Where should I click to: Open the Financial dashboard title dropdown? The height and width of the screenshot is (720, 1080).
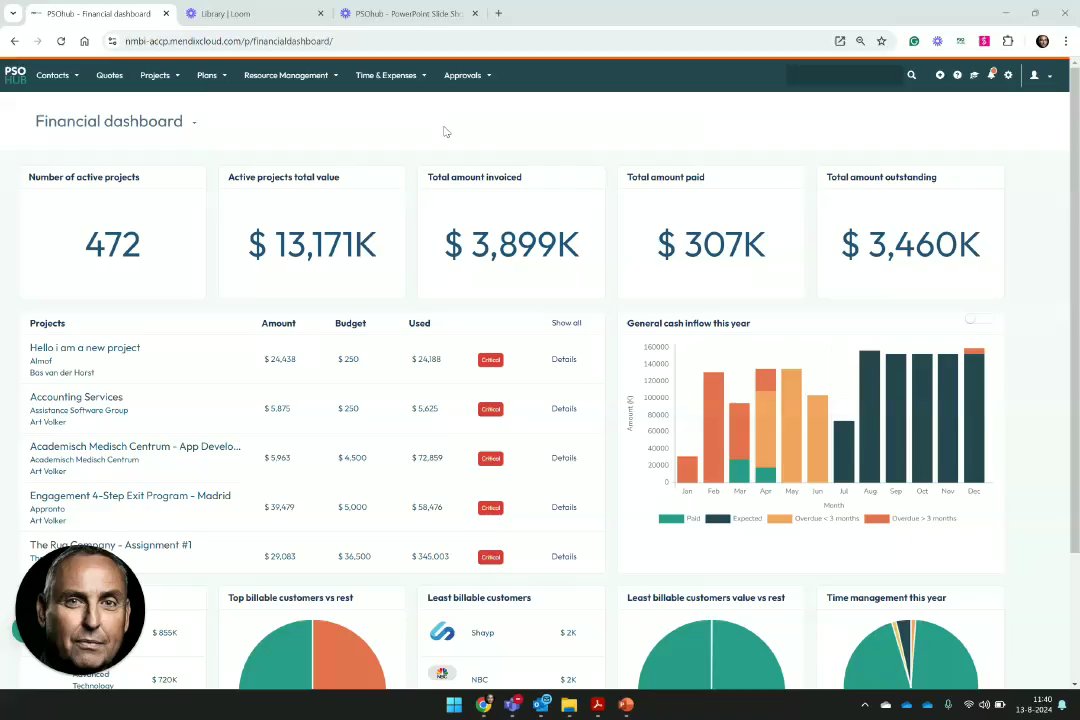click(x=194, y=123)
